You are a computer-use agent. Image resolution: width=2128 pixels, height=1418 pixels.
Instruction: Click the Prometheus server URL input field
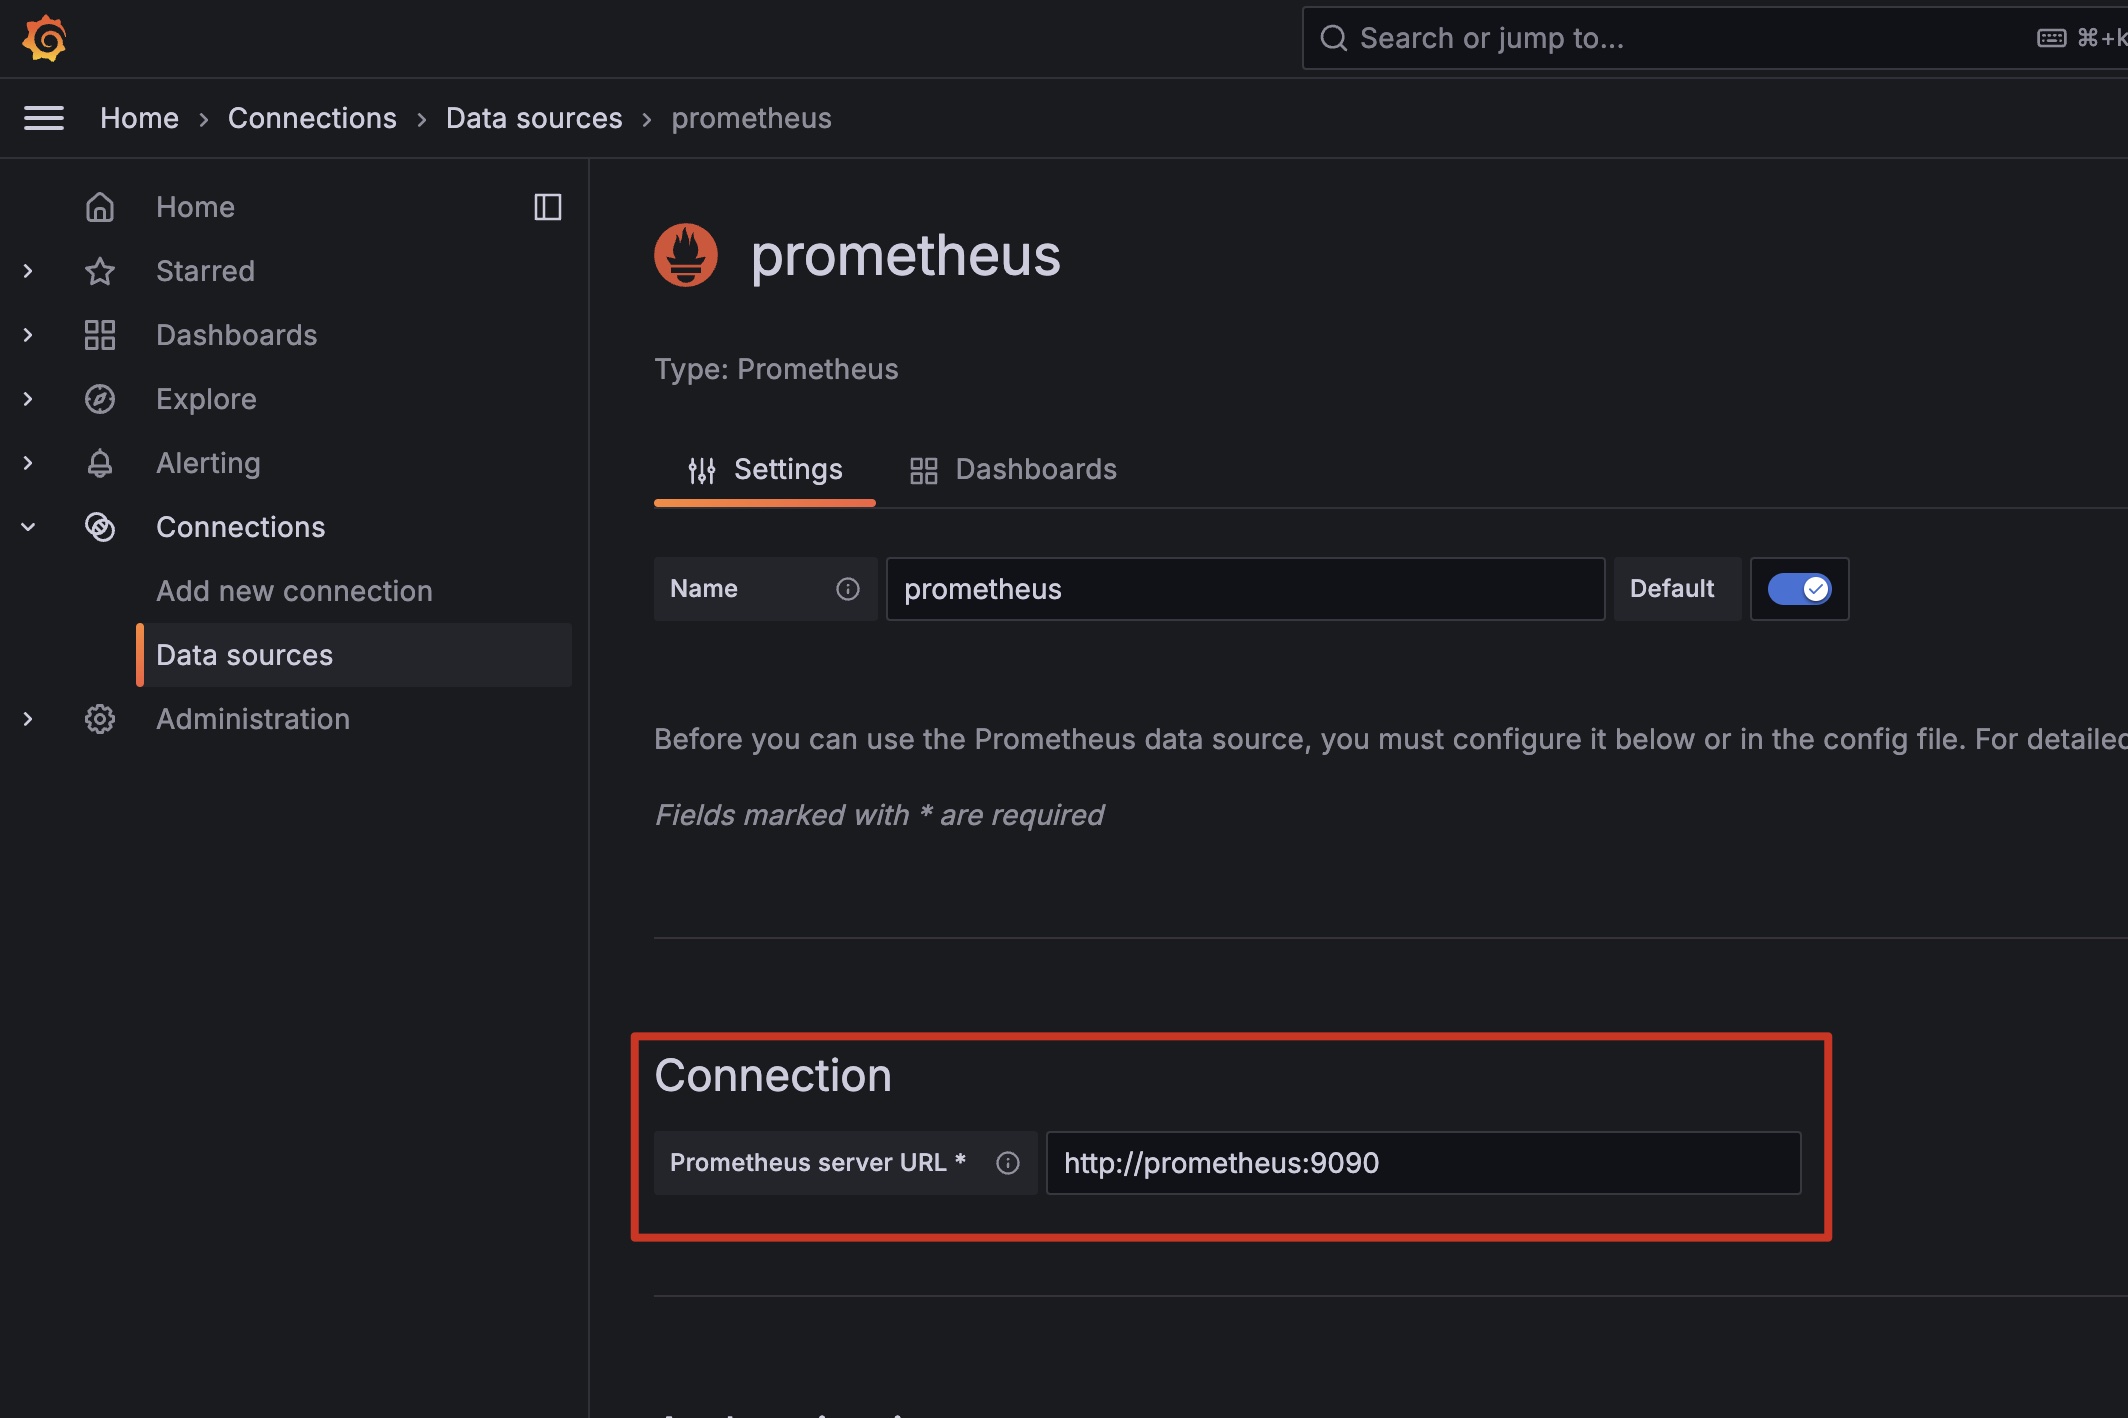pos(1423,1163)
